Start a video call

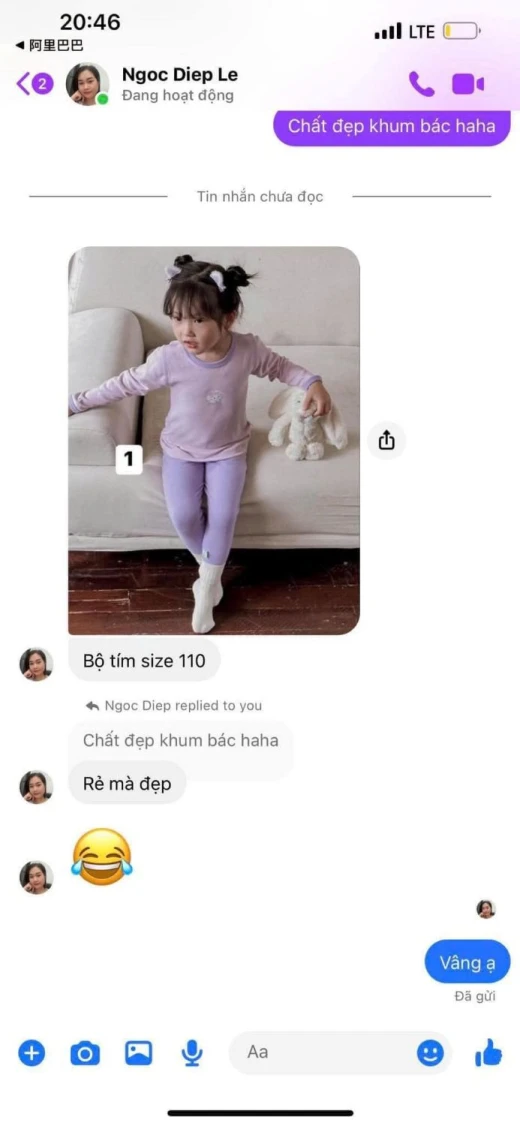click(x=468, y=84)
